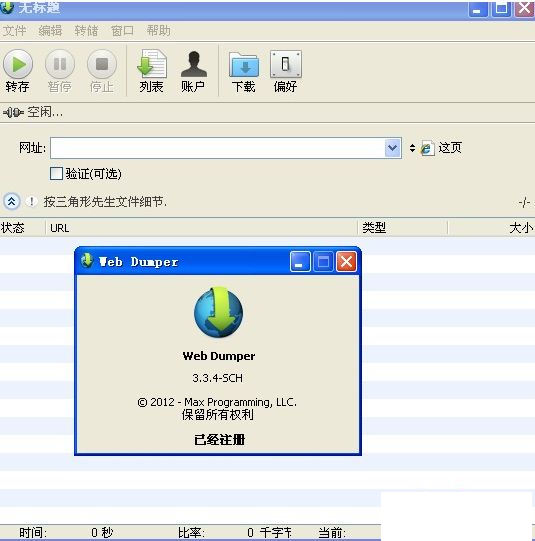Click the 当前: status bar label

(331, 533)
